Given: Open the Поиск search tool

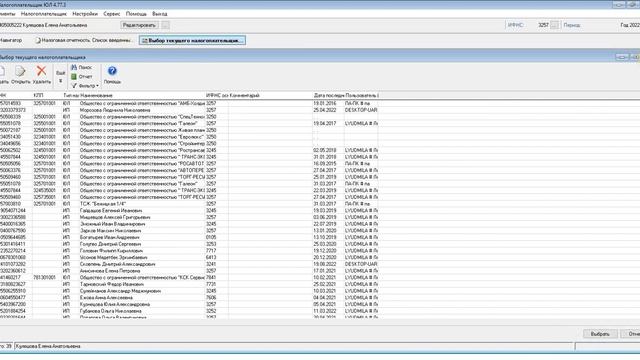Looking at the screenshot, I should 82,67.
